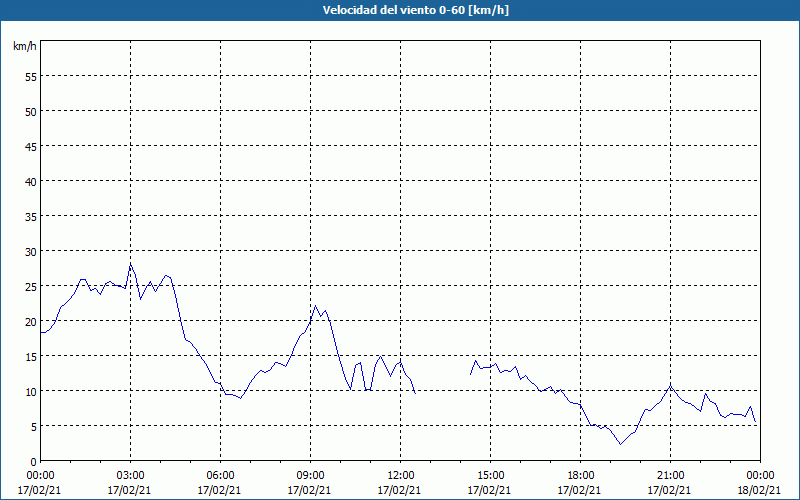Image resolution: width=800 pixels, height=500 pixels.
Task: Click the 03:00 time axis label
Action: [130, 476]
